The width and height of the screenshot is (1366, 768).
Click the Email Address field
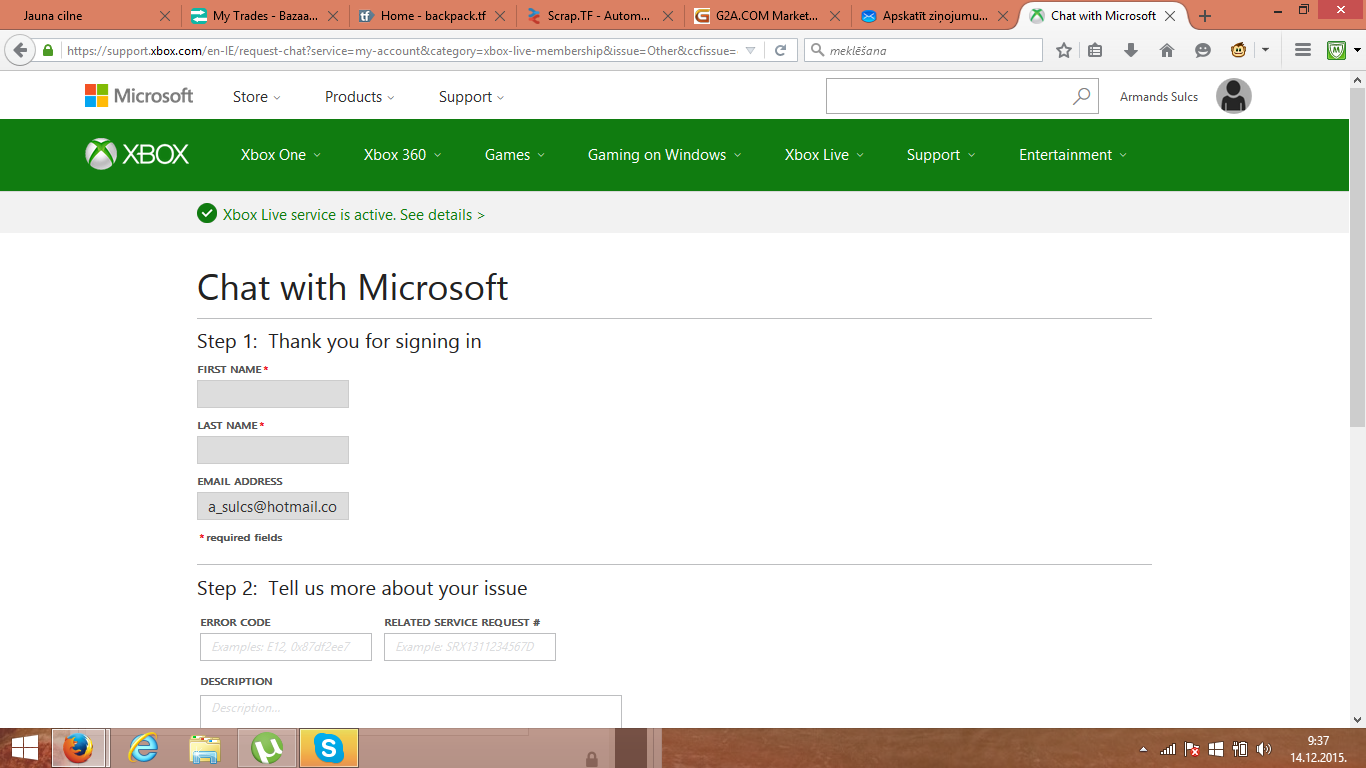click(x=273, y=506)
